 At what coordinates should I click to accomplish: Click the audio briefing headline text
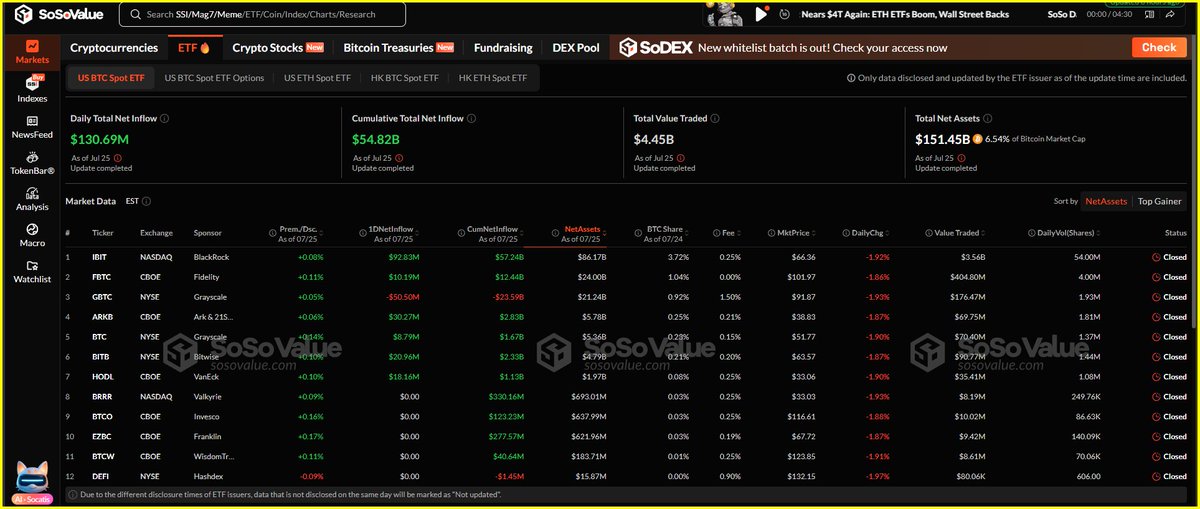tap(906, 14)
